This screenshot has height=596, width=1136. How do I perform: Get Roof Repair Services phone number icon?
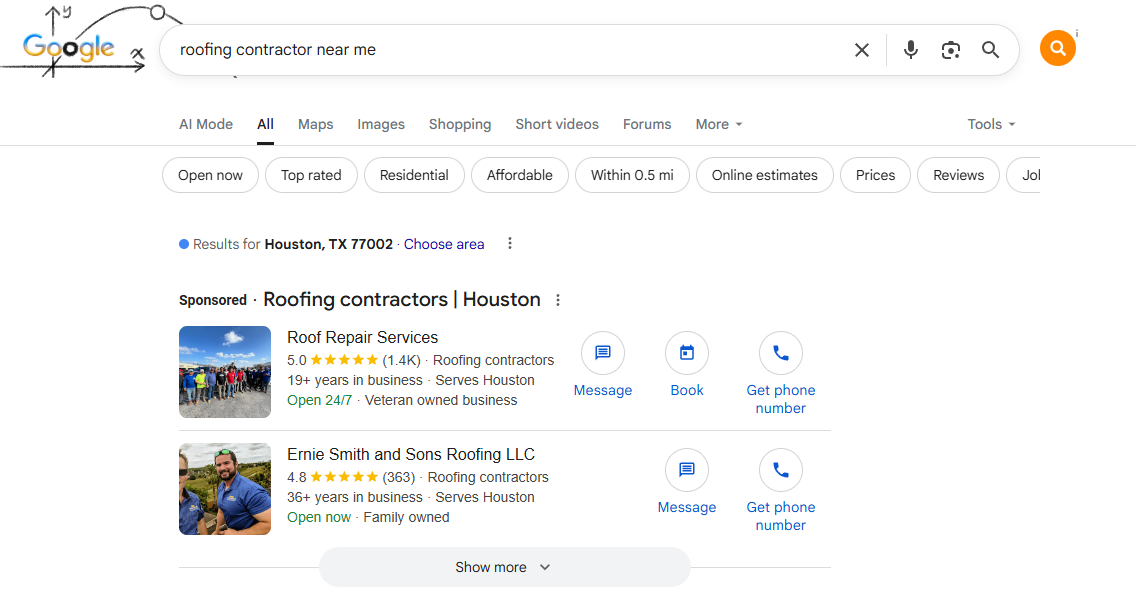pyautogui.click(x=781, y=353)
